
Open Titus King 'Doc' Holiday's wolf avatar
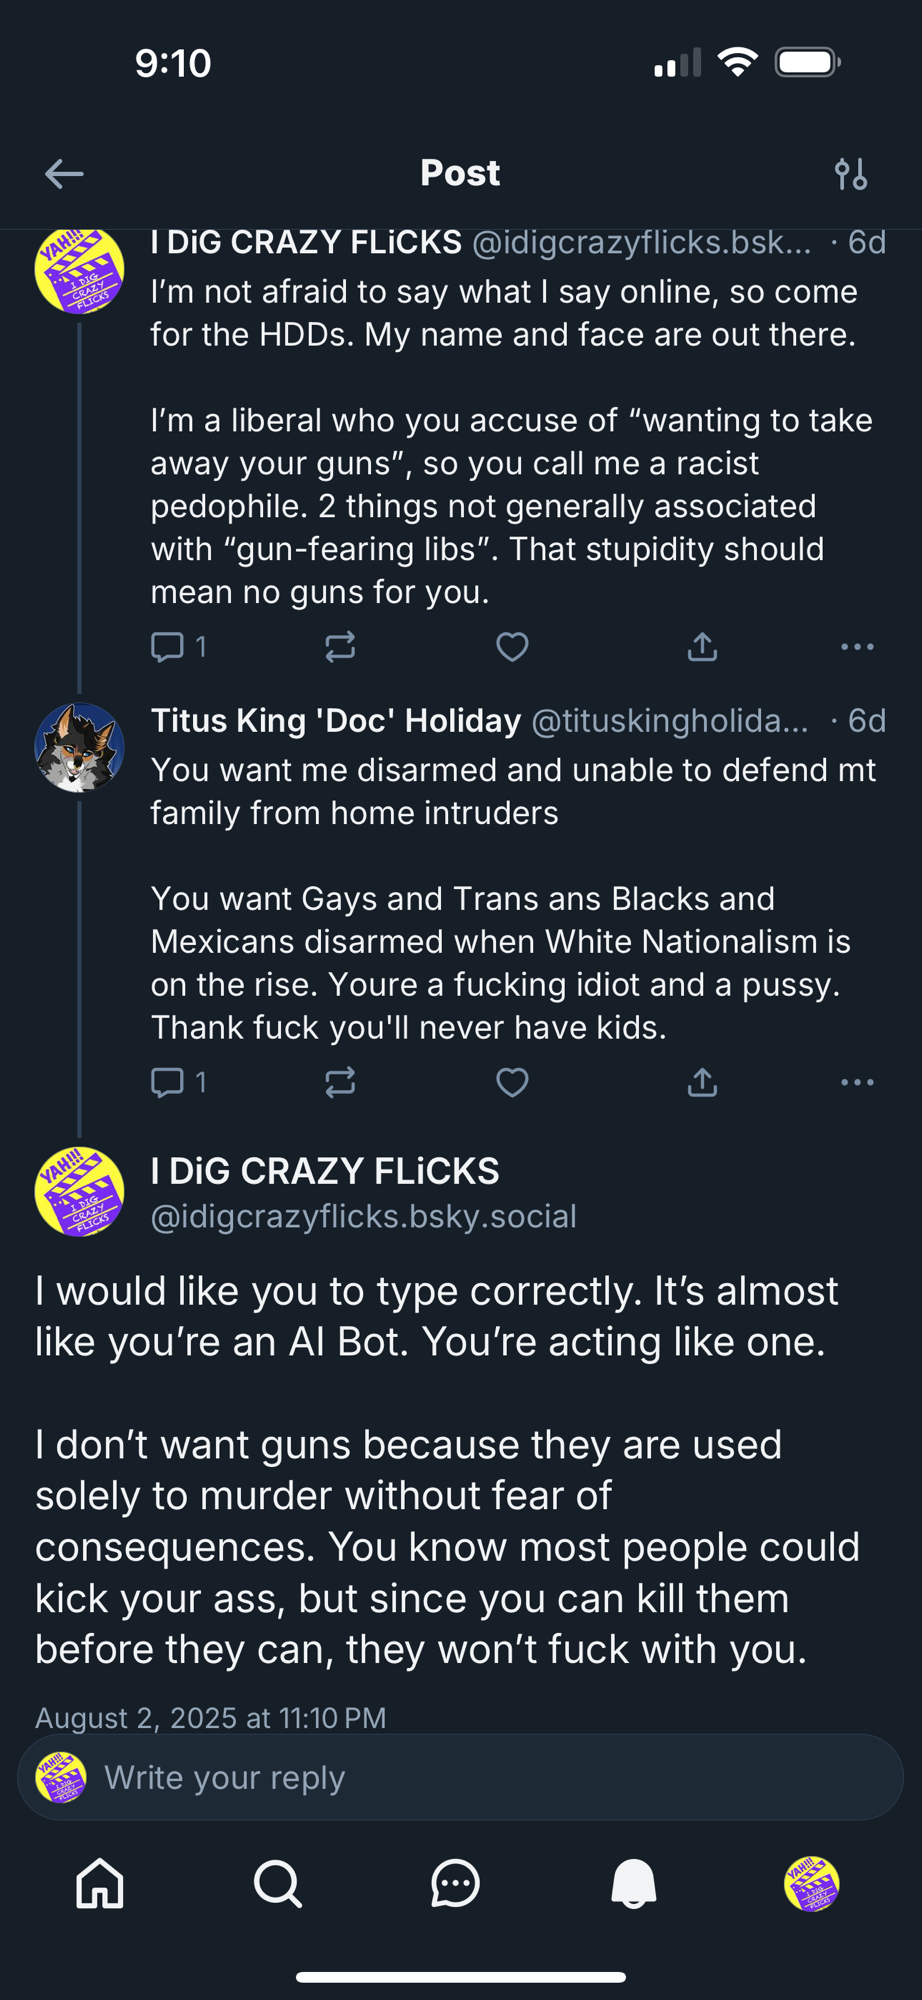point(79,748)
